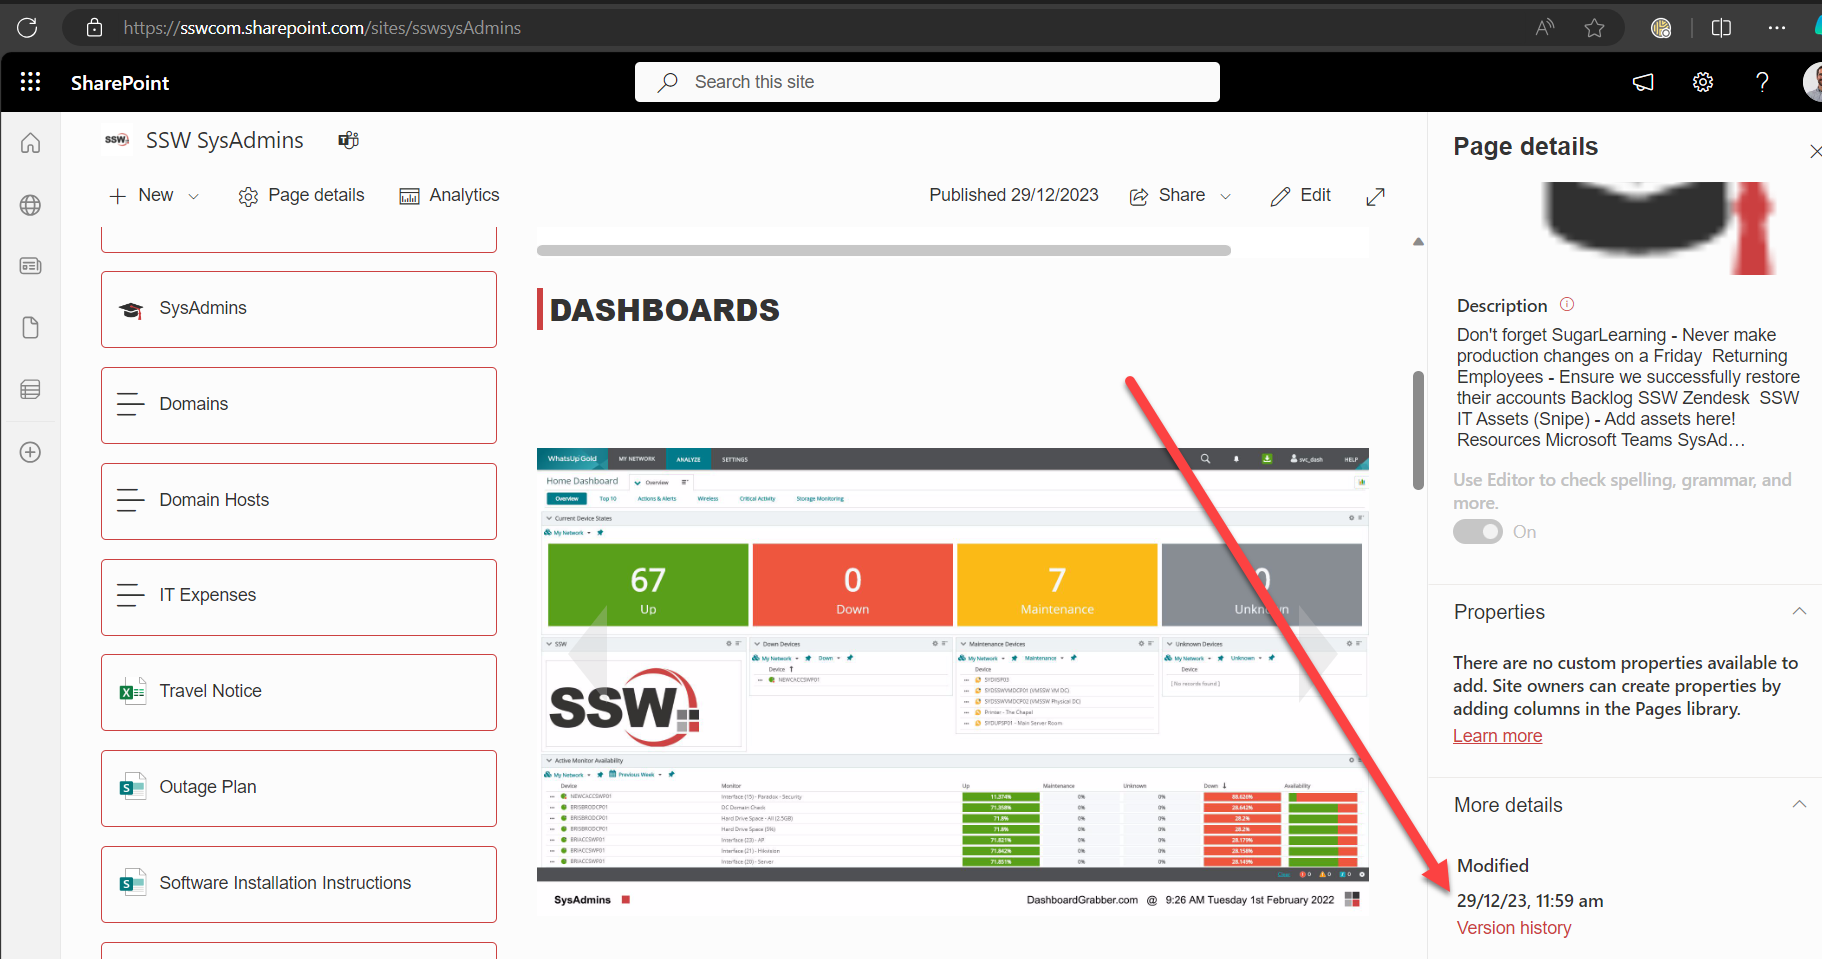Open the SharePoint app launcher waffle
This screenshot has height=959, width=1822.
[30, 82]
